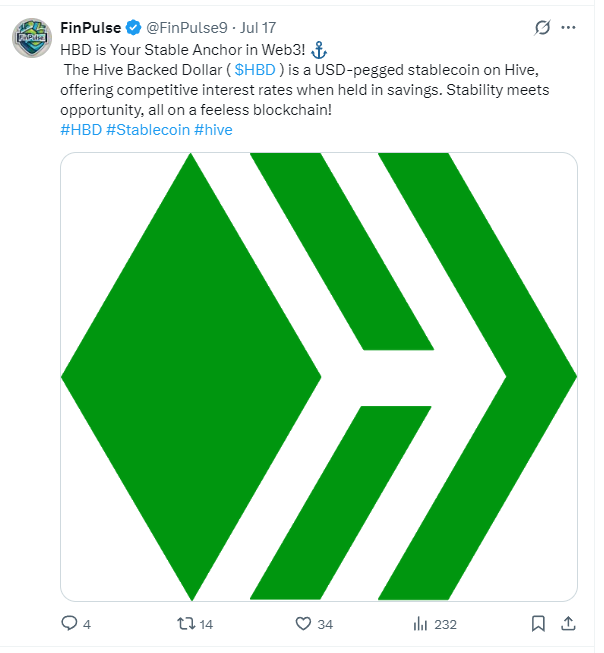Open the FinPulse profile avatar
The height and width of the screenshot is (653, 604).
pos(32,37)
